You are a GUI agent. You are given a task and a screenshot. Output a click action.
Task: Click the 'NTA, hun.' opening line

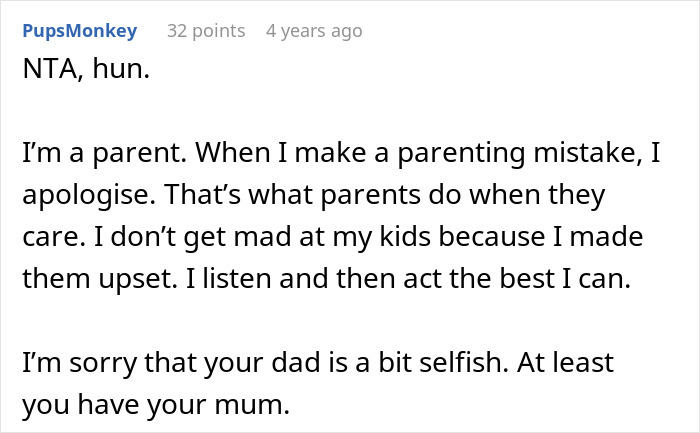tap(82, 72)
